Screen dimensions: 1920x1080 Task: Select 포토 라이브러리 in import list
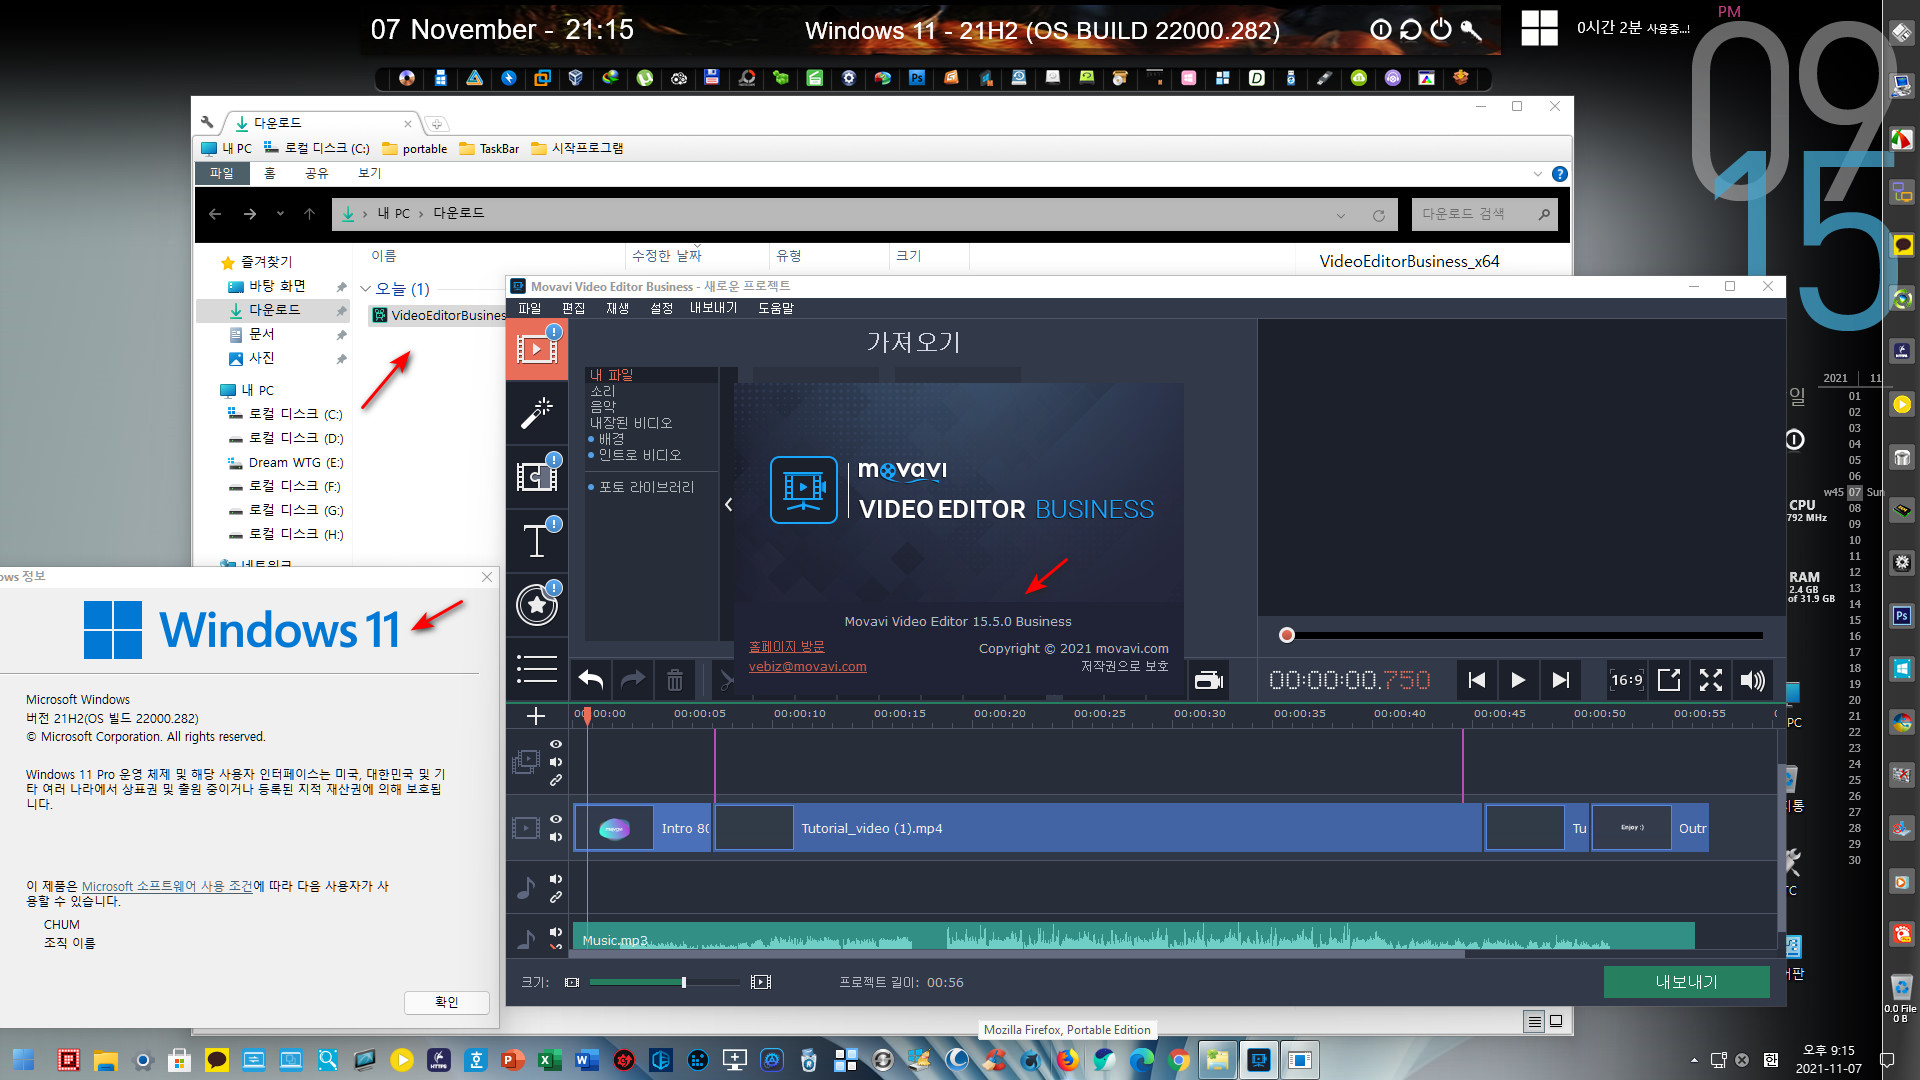646,487
